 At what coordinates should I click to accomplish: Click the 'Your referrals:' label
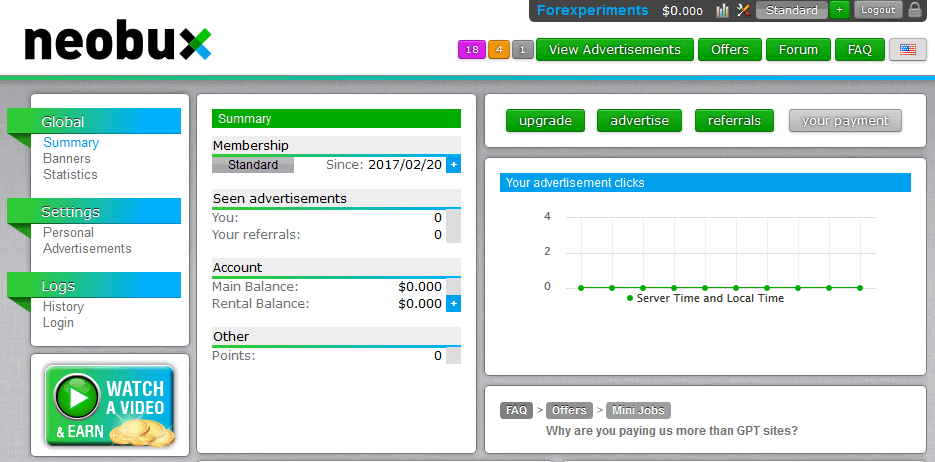click(x=256, y=235)
